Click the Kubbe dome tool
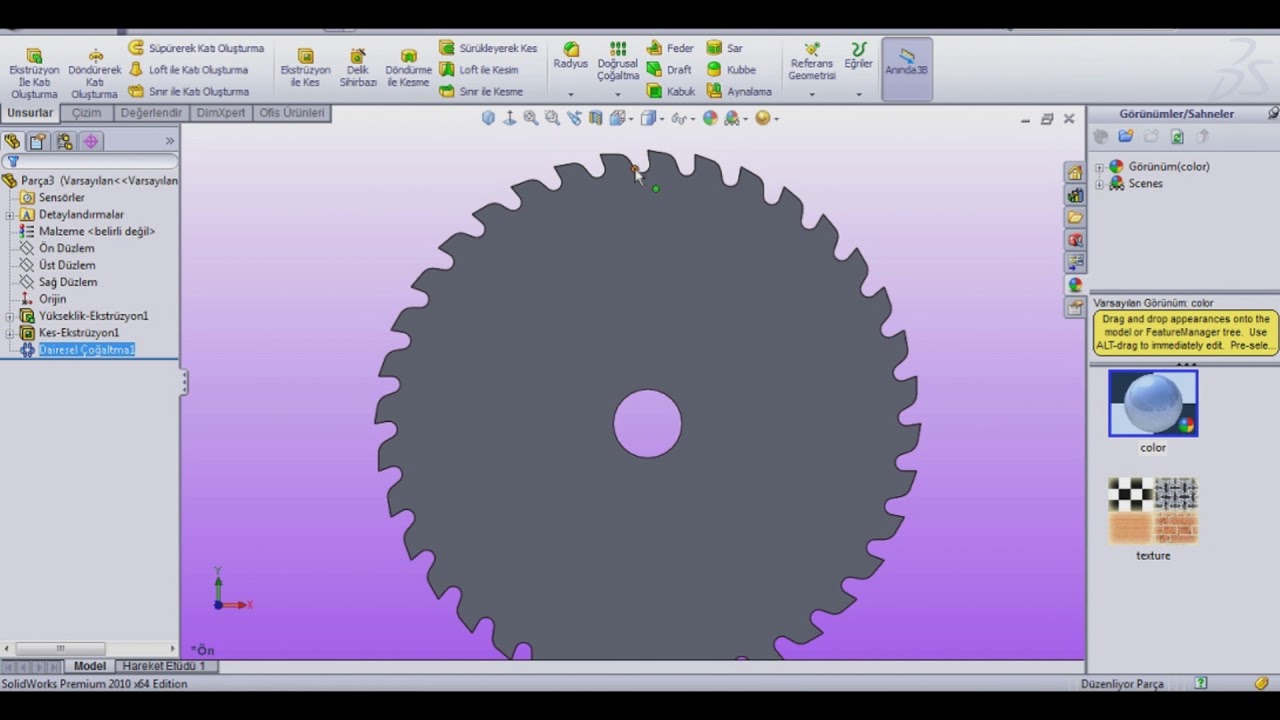 [731, 70]
